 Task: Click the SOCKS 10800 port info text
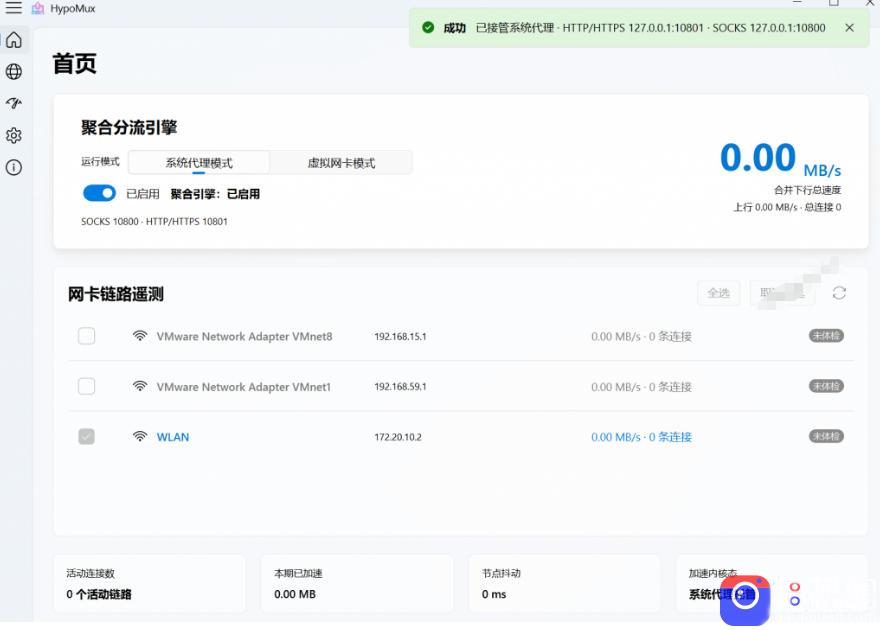point(154,222)
